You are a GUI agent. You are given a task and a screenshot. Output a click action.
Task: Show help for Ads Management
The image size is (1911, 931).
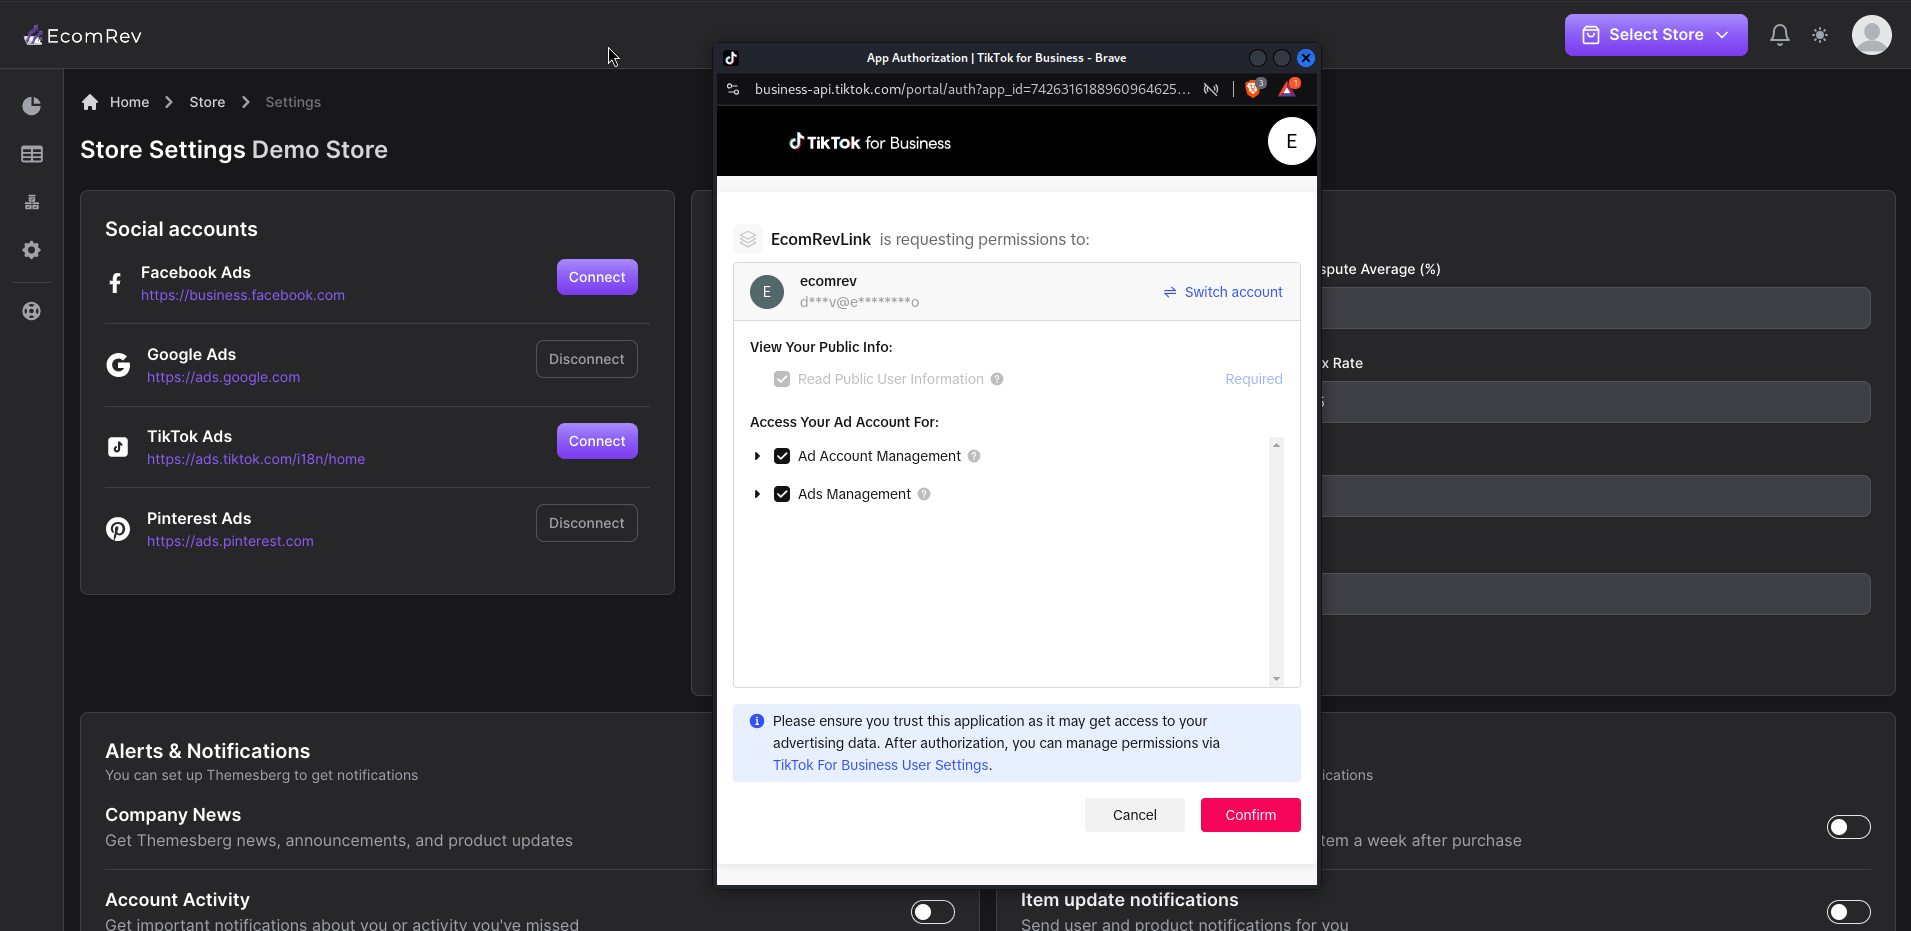pos(924,494)
